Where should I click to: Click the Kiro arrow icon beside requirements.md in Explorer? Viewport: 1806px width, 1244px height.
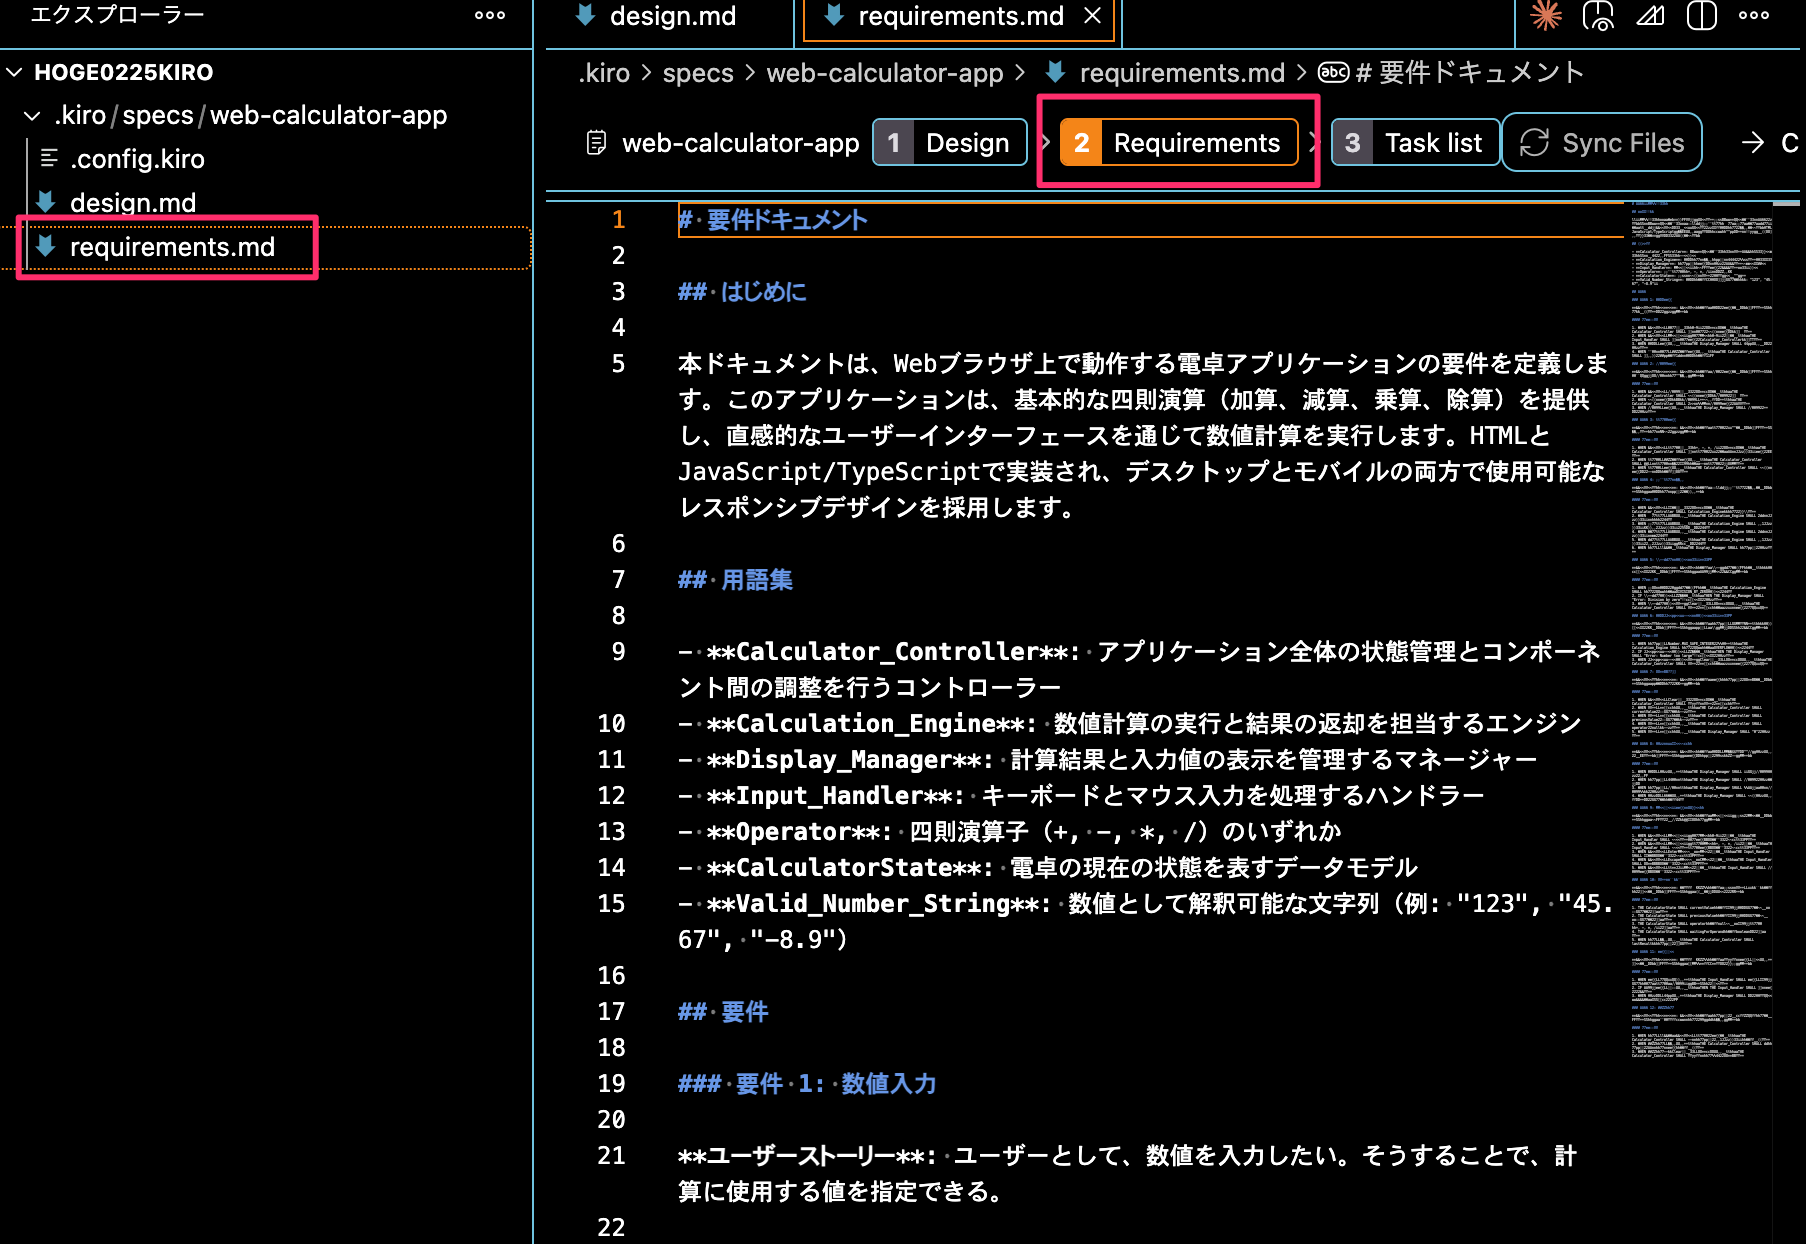(45, 247)
